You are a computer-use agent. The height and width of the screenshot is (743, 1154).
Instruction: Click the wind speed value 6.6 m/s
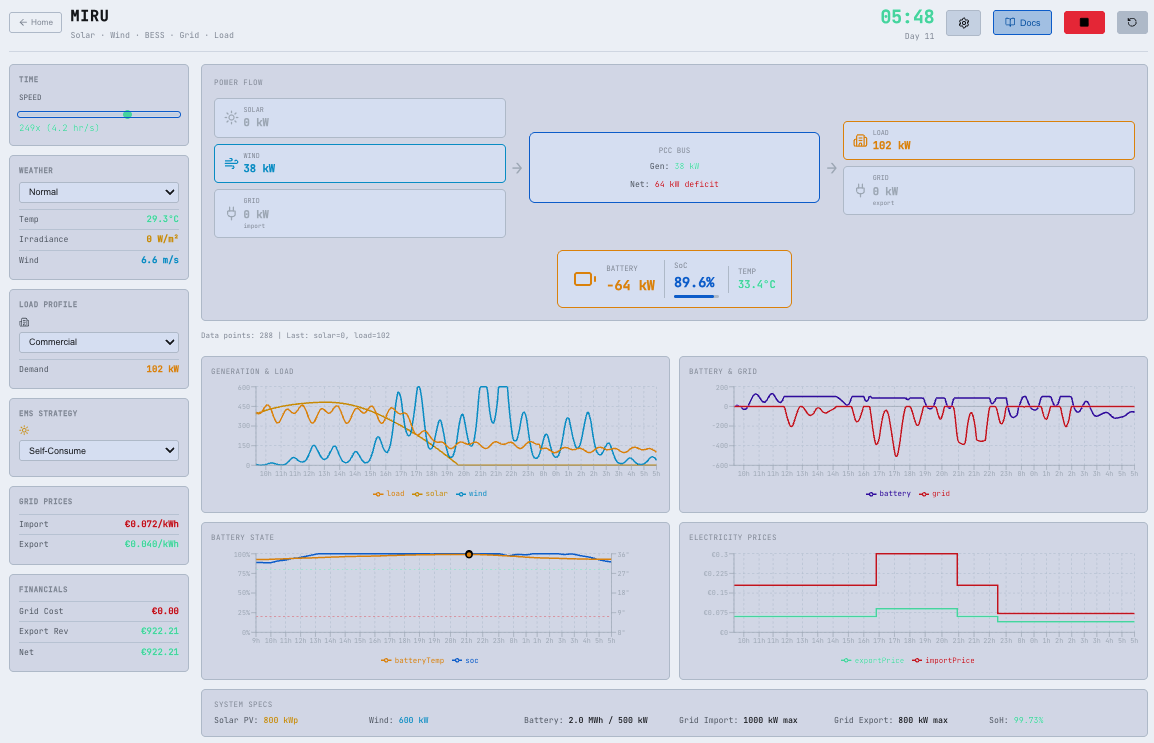click(x=160, y=260)
